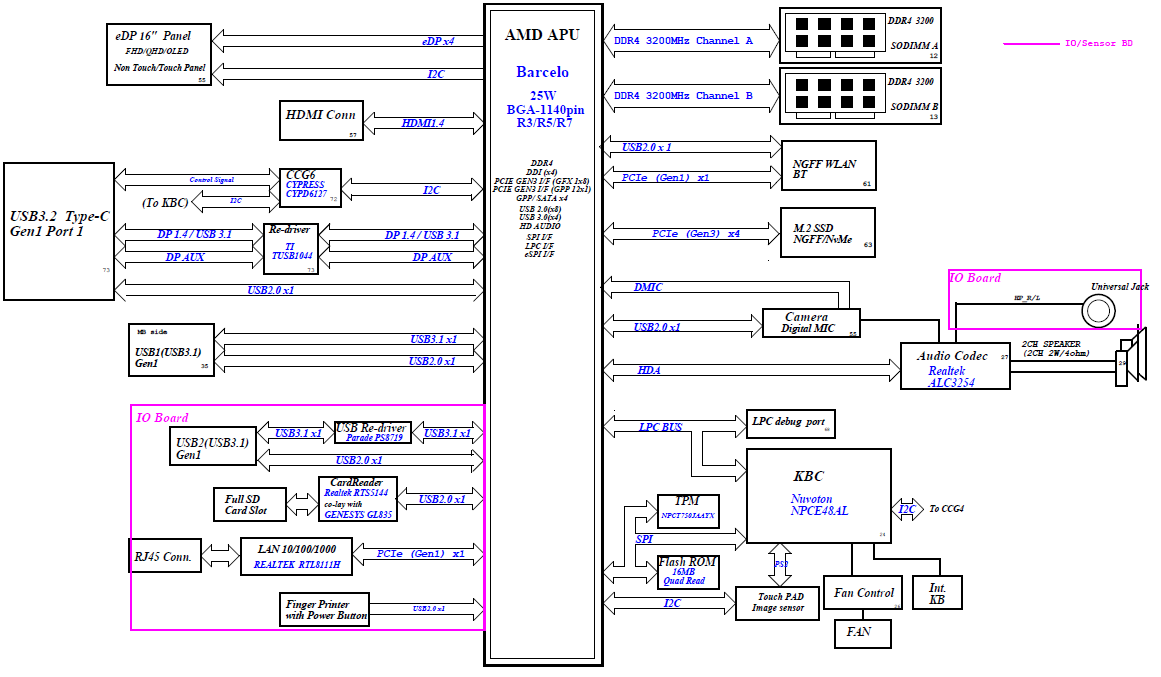Click the LAN Realtek RTL8111H block
The height and width of the screenshot is (677, 1161).
coord(297,556)
